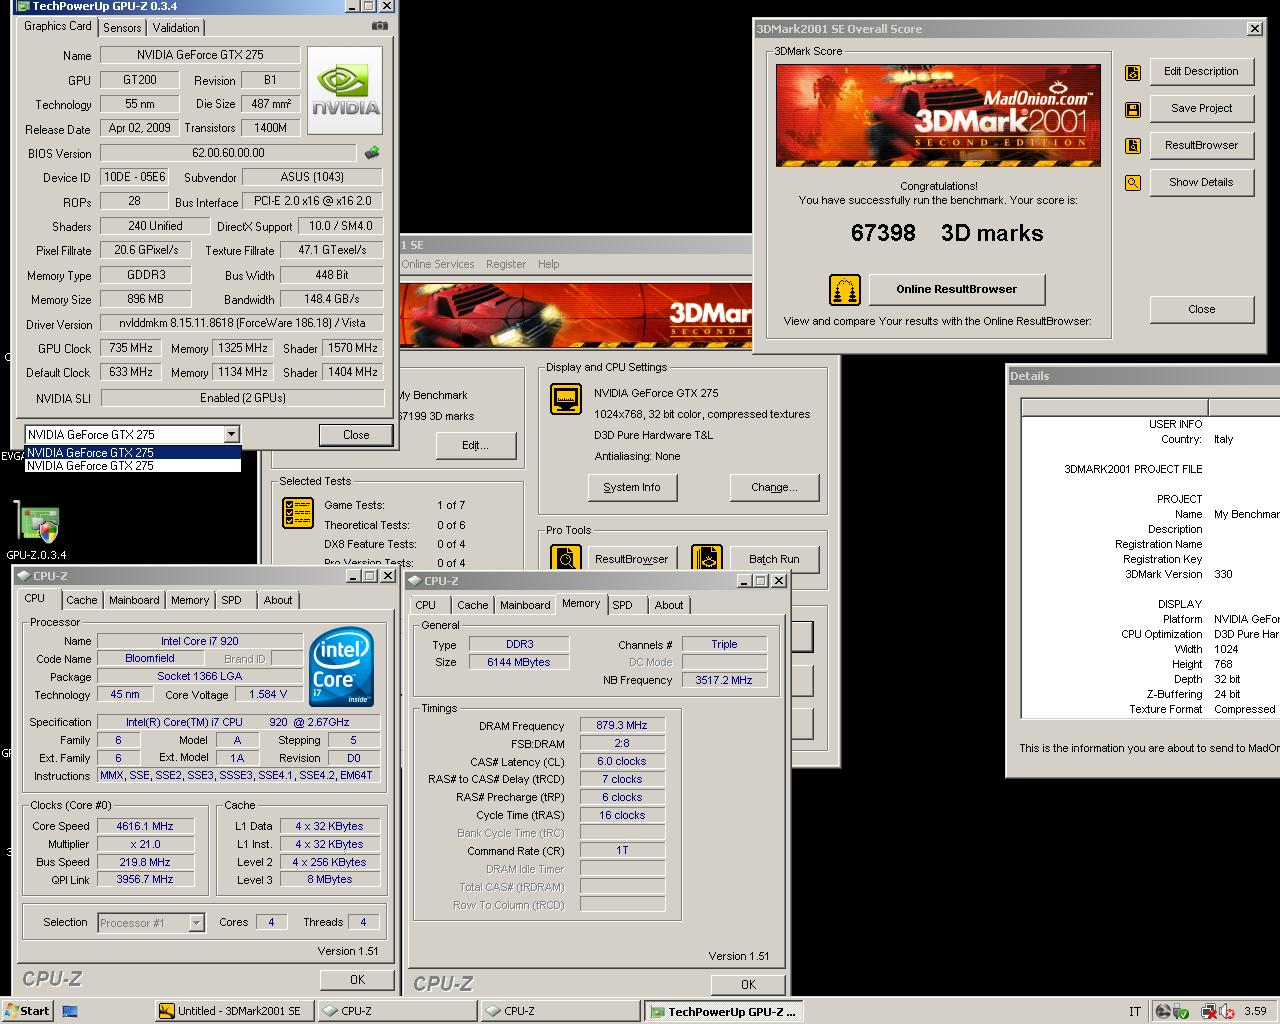The height and width of the screenshot is (1024, 1280).
Task: Open the About tab in right CPU-Z window
Action: (x=669, y=605)
